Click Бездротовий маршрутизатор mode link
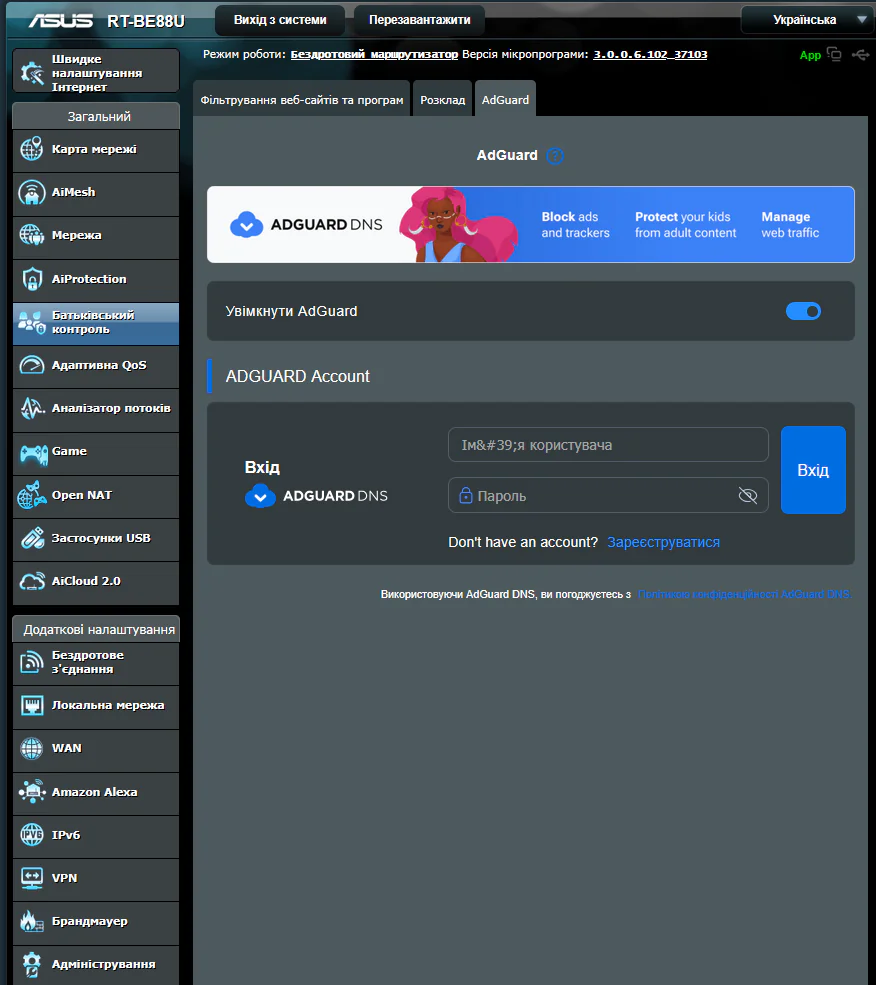 click(374, 55)
